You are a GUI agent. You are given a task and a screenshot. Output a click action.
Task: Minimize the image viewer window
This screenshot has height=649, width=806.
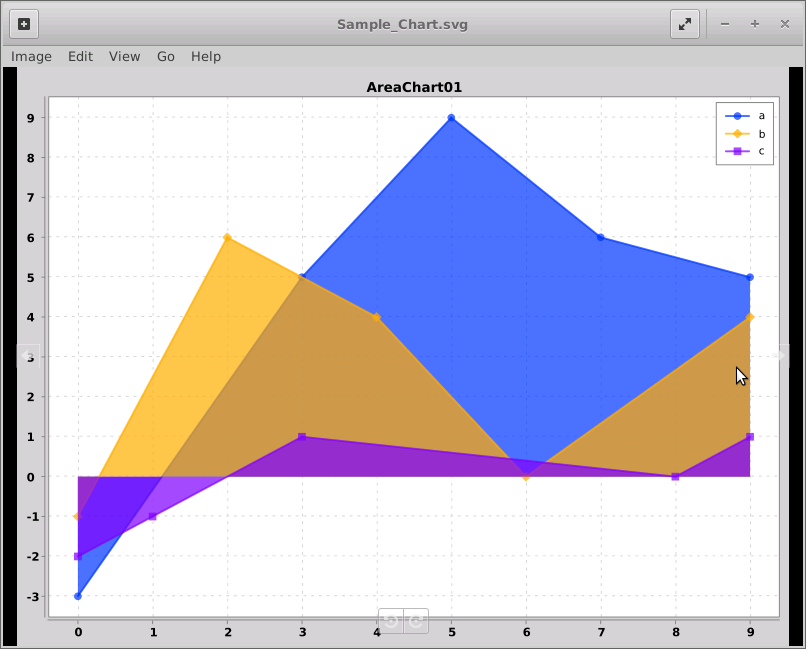click(x=724, y=23)
